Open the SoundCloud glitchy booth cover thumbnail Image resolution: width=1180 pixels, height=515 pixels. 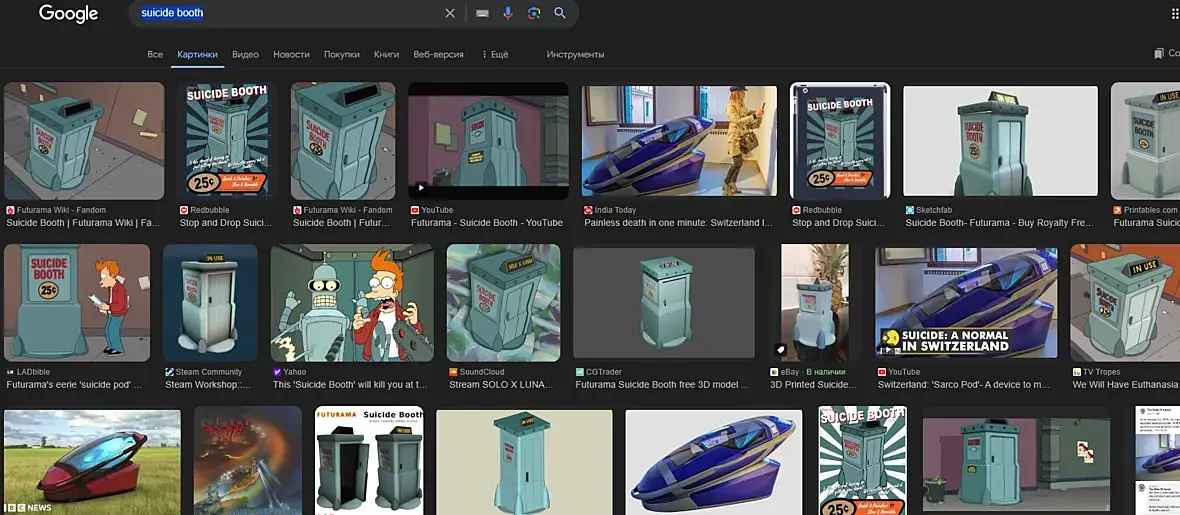click(x=503, y=303)
